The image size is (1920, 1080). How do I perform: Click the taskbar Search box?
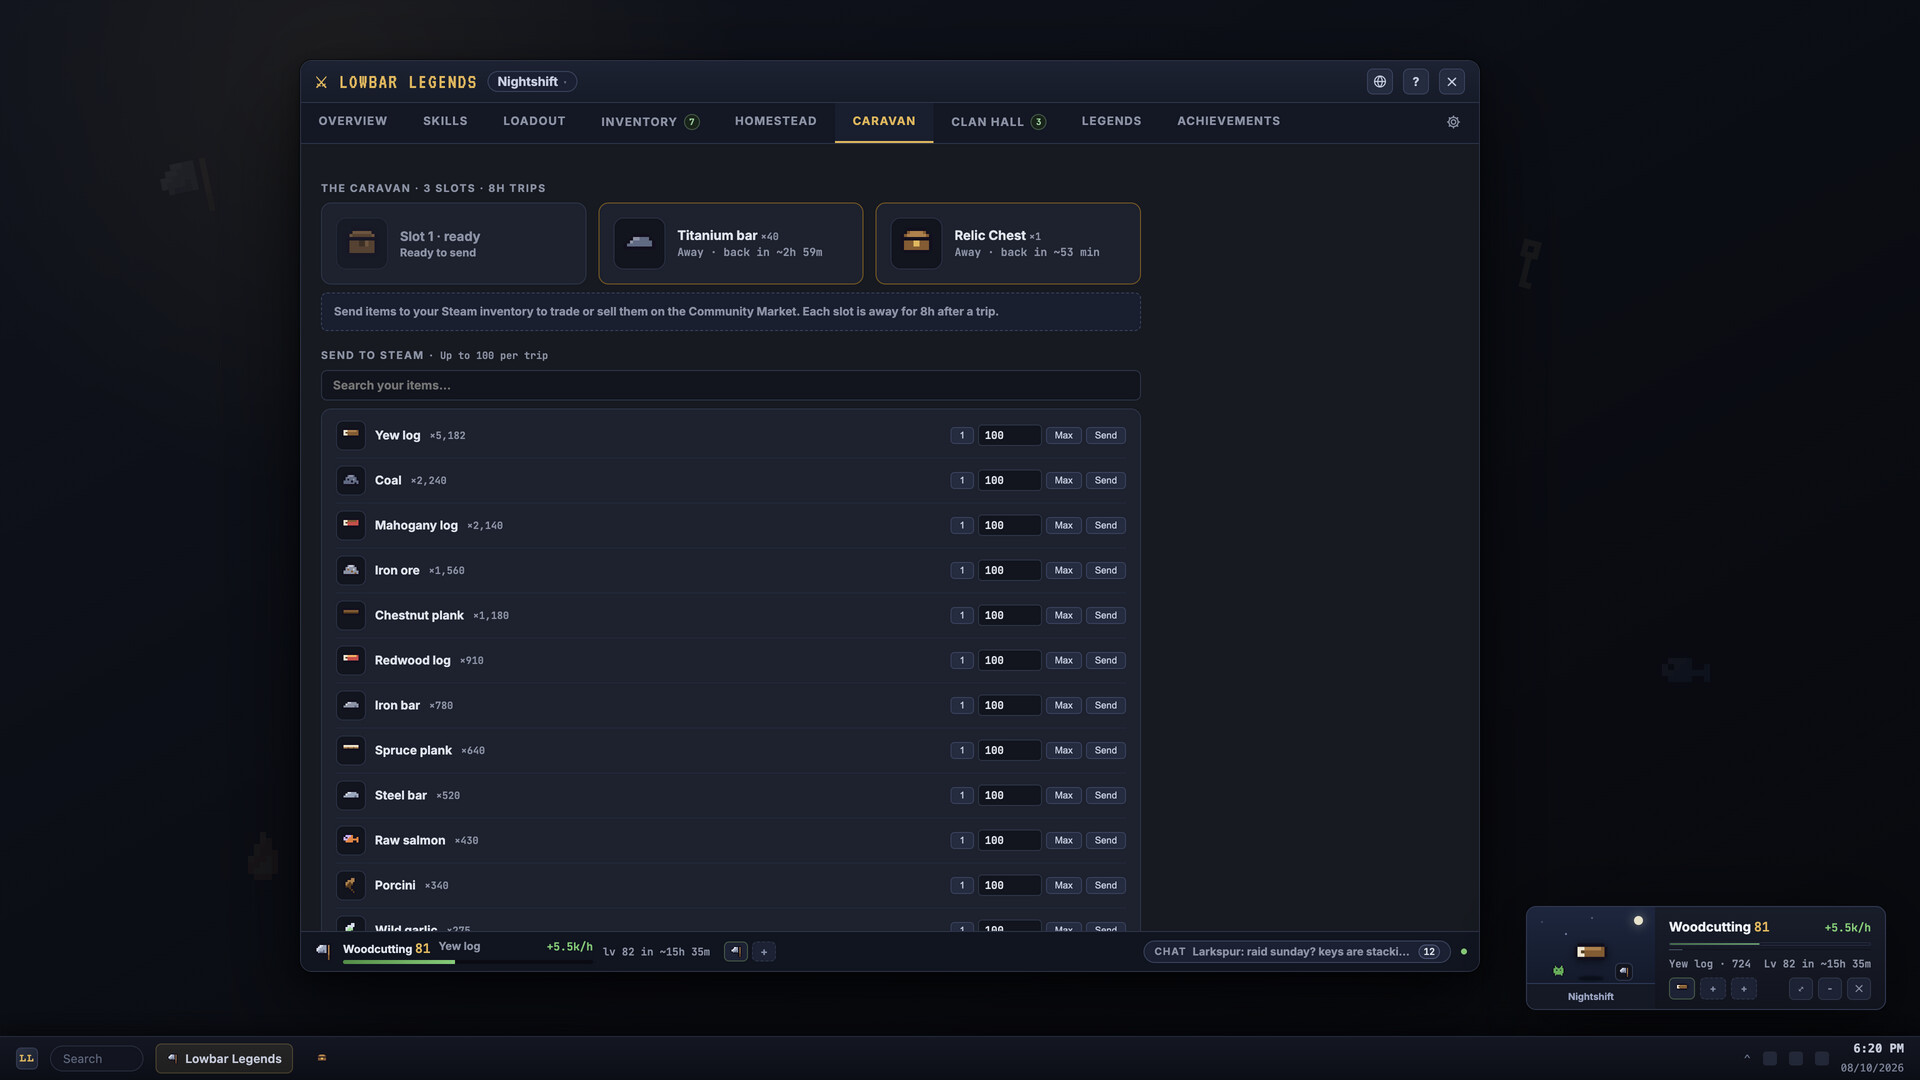96,1058
